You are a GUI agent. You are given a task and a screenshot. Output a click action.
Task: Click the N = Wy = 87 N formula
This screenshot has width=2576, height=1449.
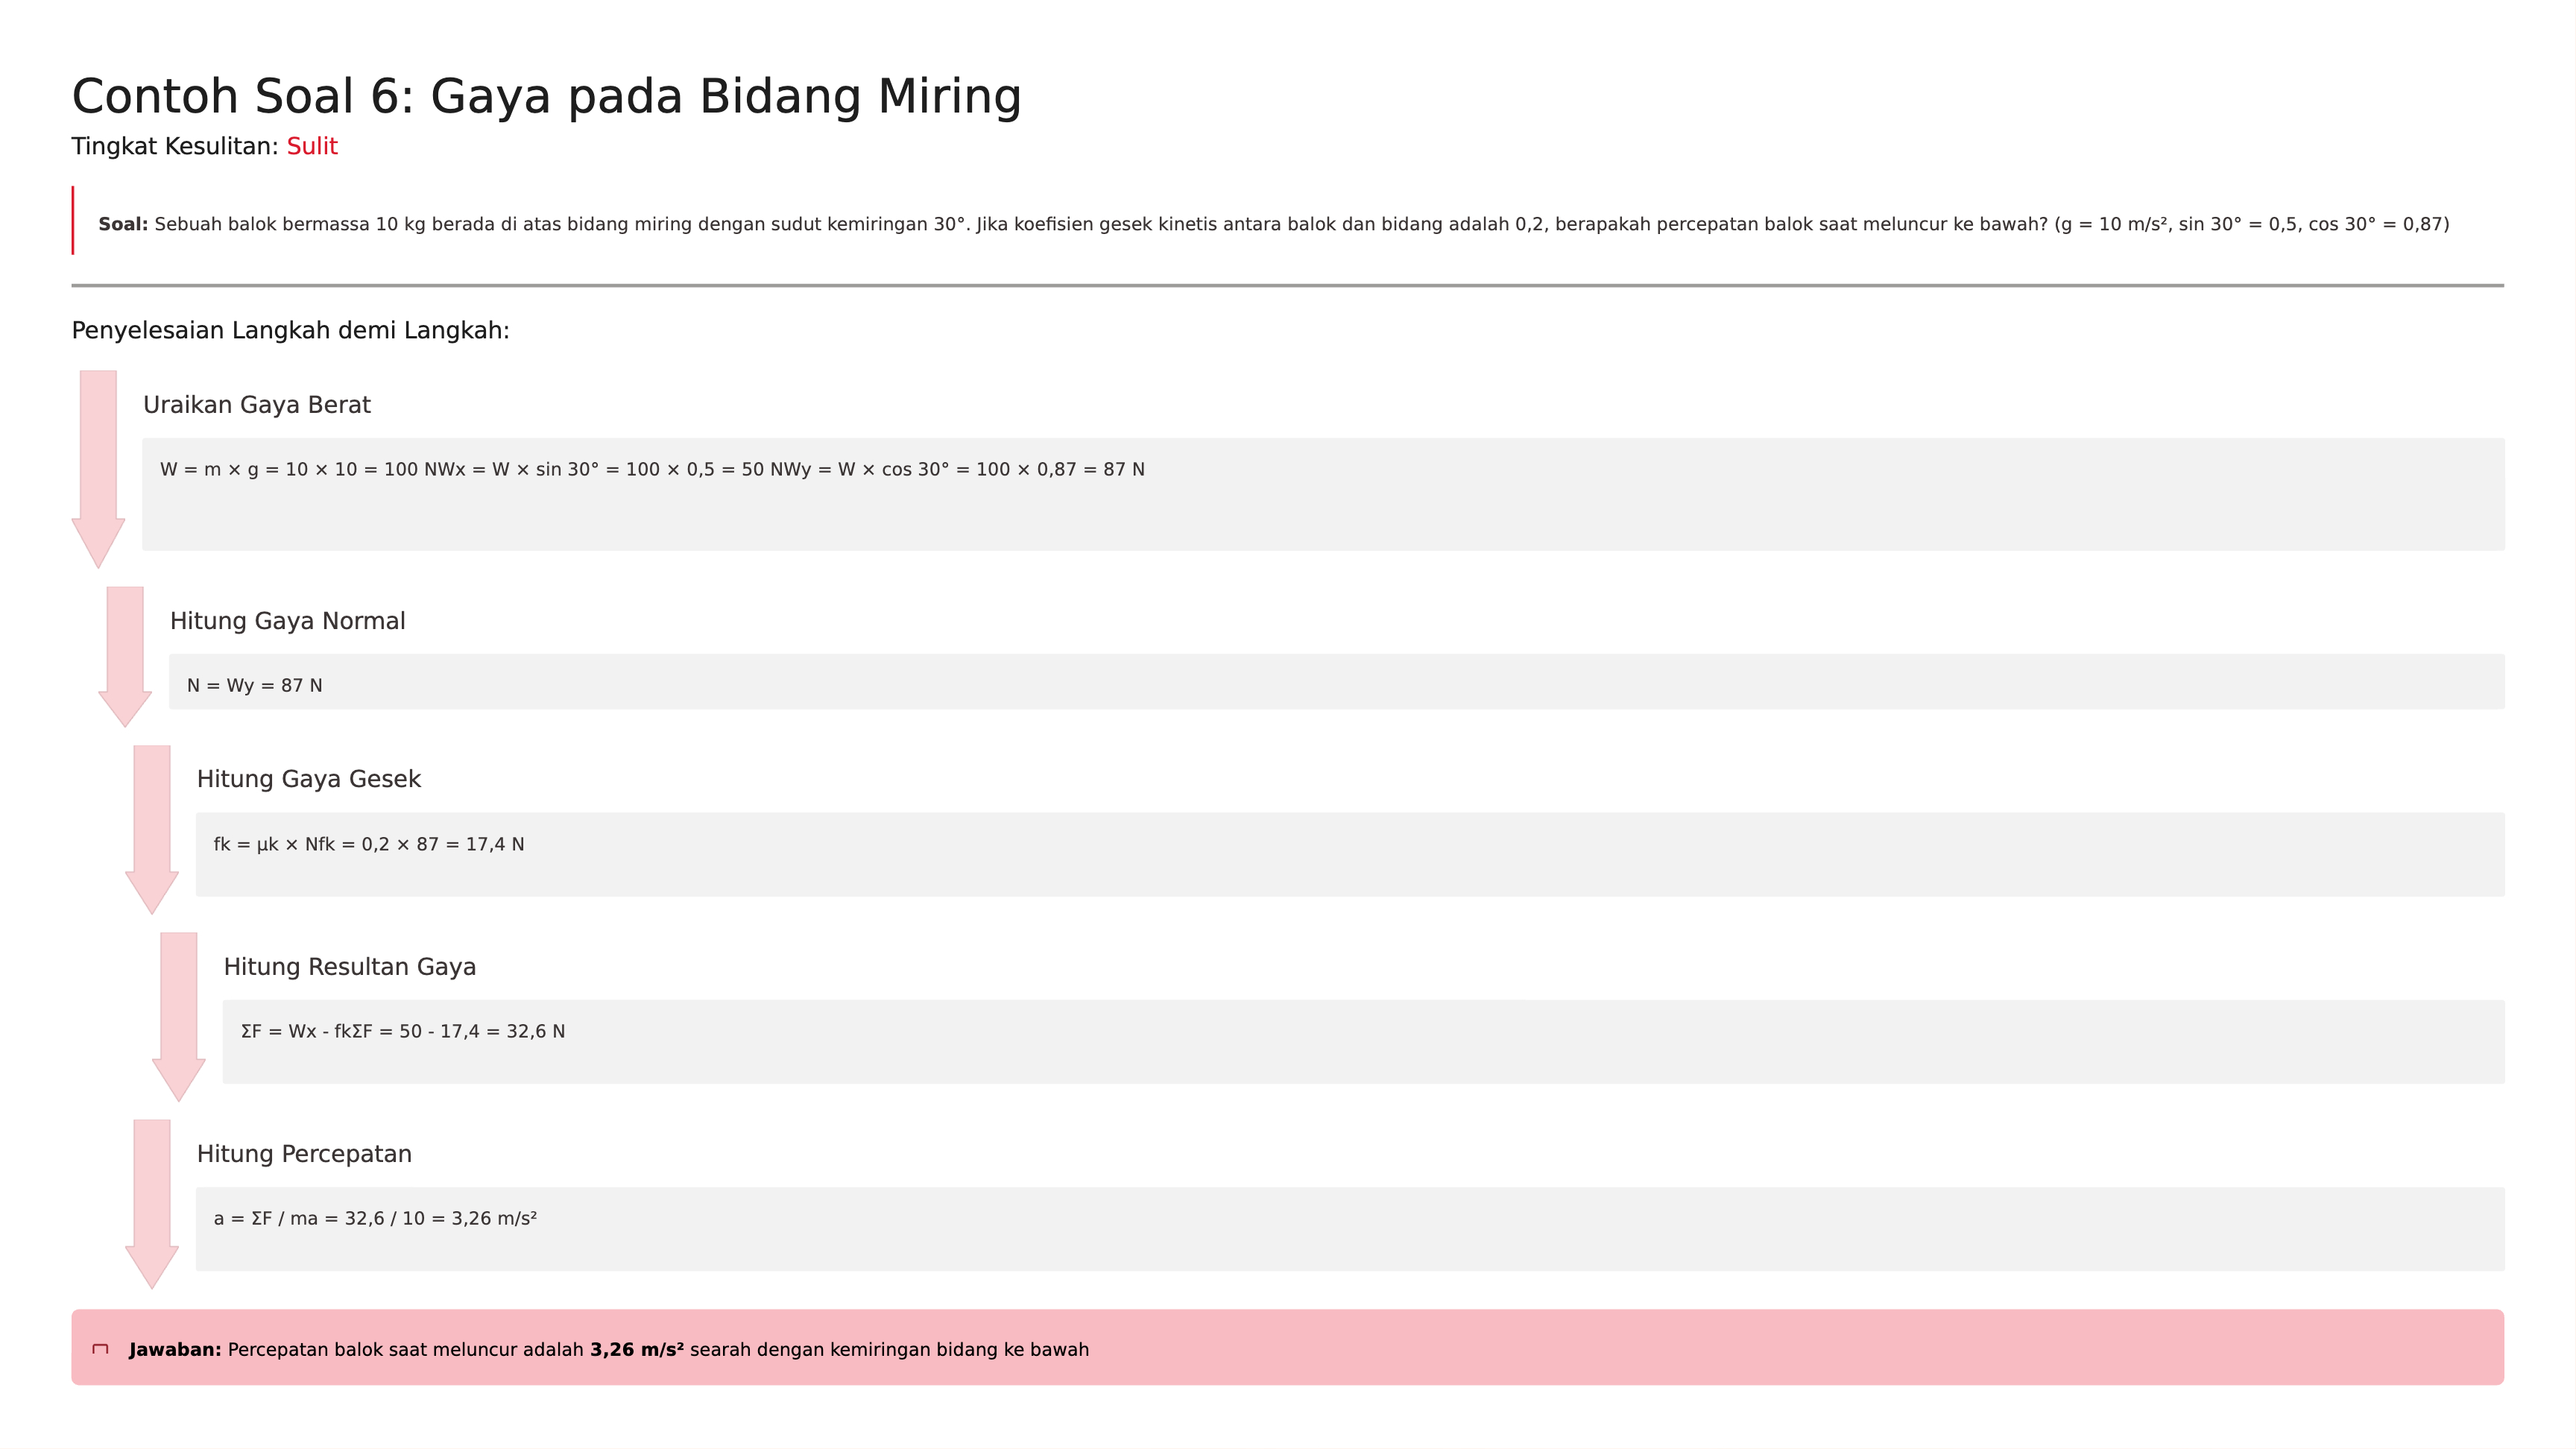click(x=255, y=686)
